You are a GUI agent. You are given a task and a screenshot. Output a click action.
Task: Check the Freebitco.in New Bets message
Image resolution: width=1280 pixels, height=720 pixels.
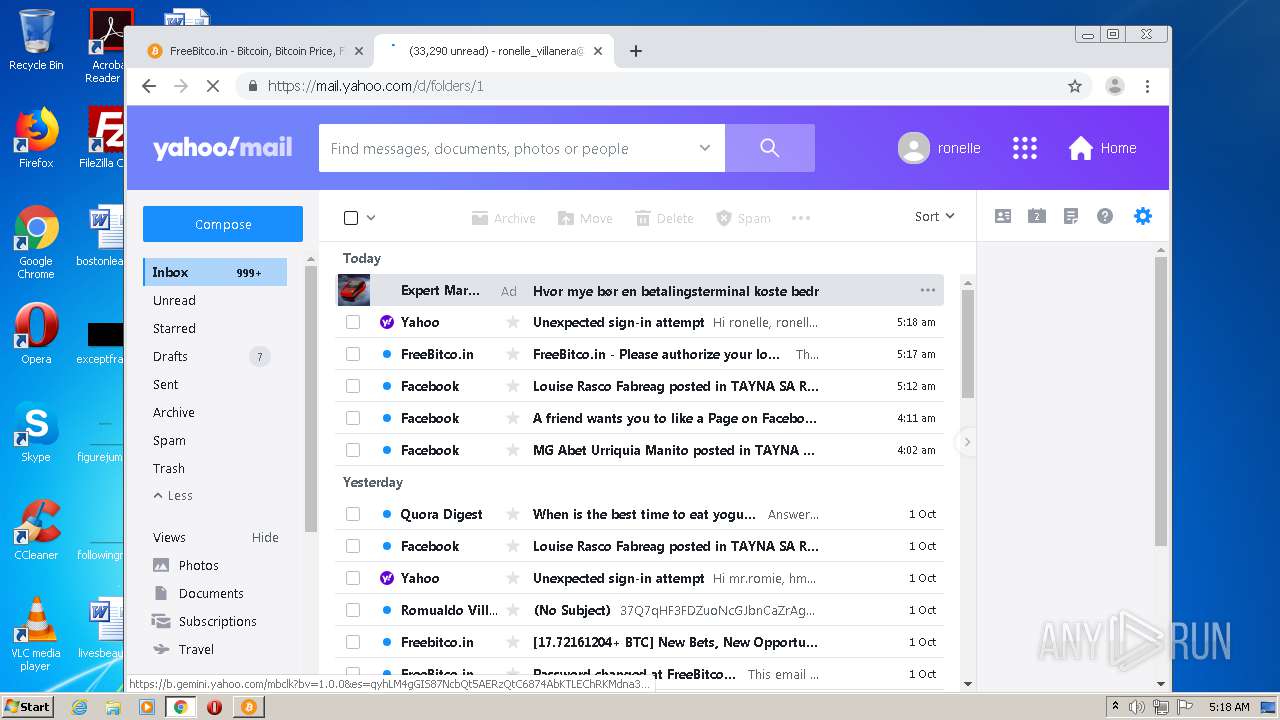tap(353, 642)
